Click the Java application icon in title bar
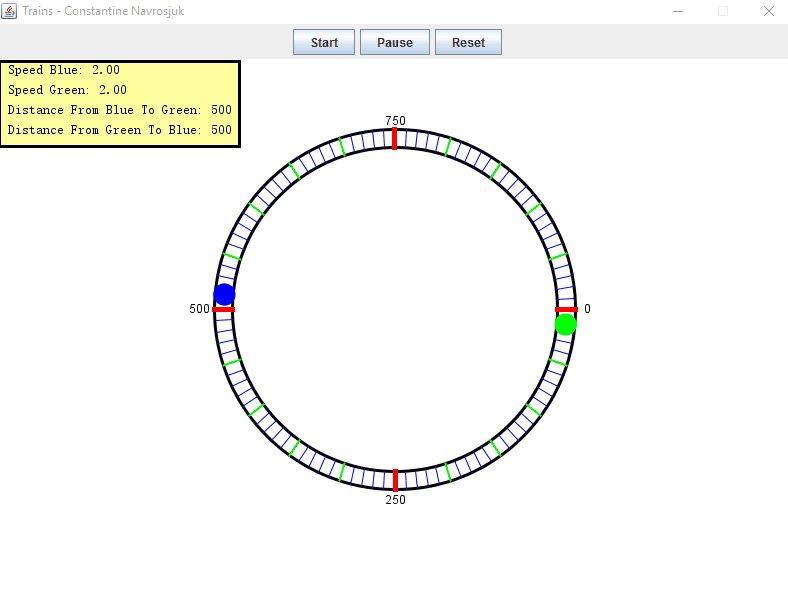This screenshot has width=788, height=591. [10, 11]
